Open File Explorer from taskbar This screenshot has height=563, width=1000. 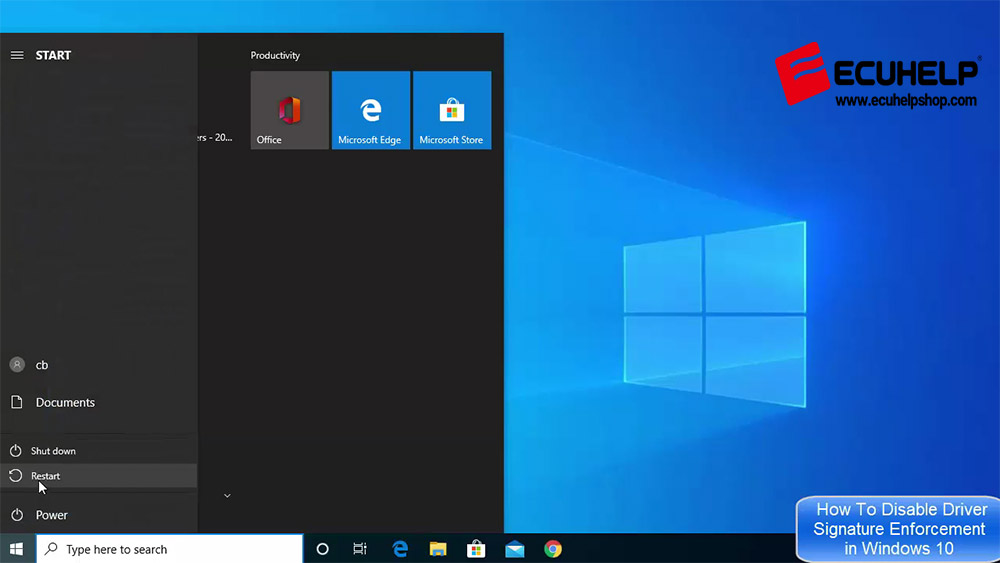[438, 549]
